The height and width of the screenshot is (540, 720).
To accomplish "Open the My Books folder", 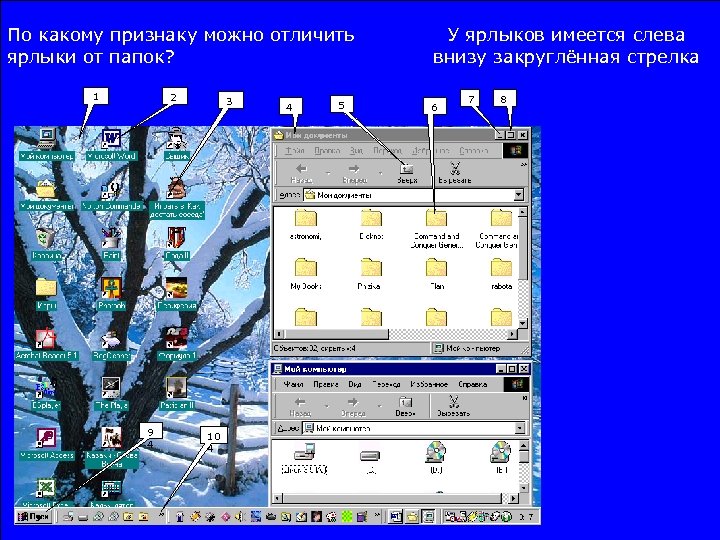I will [x=306, y=274].
